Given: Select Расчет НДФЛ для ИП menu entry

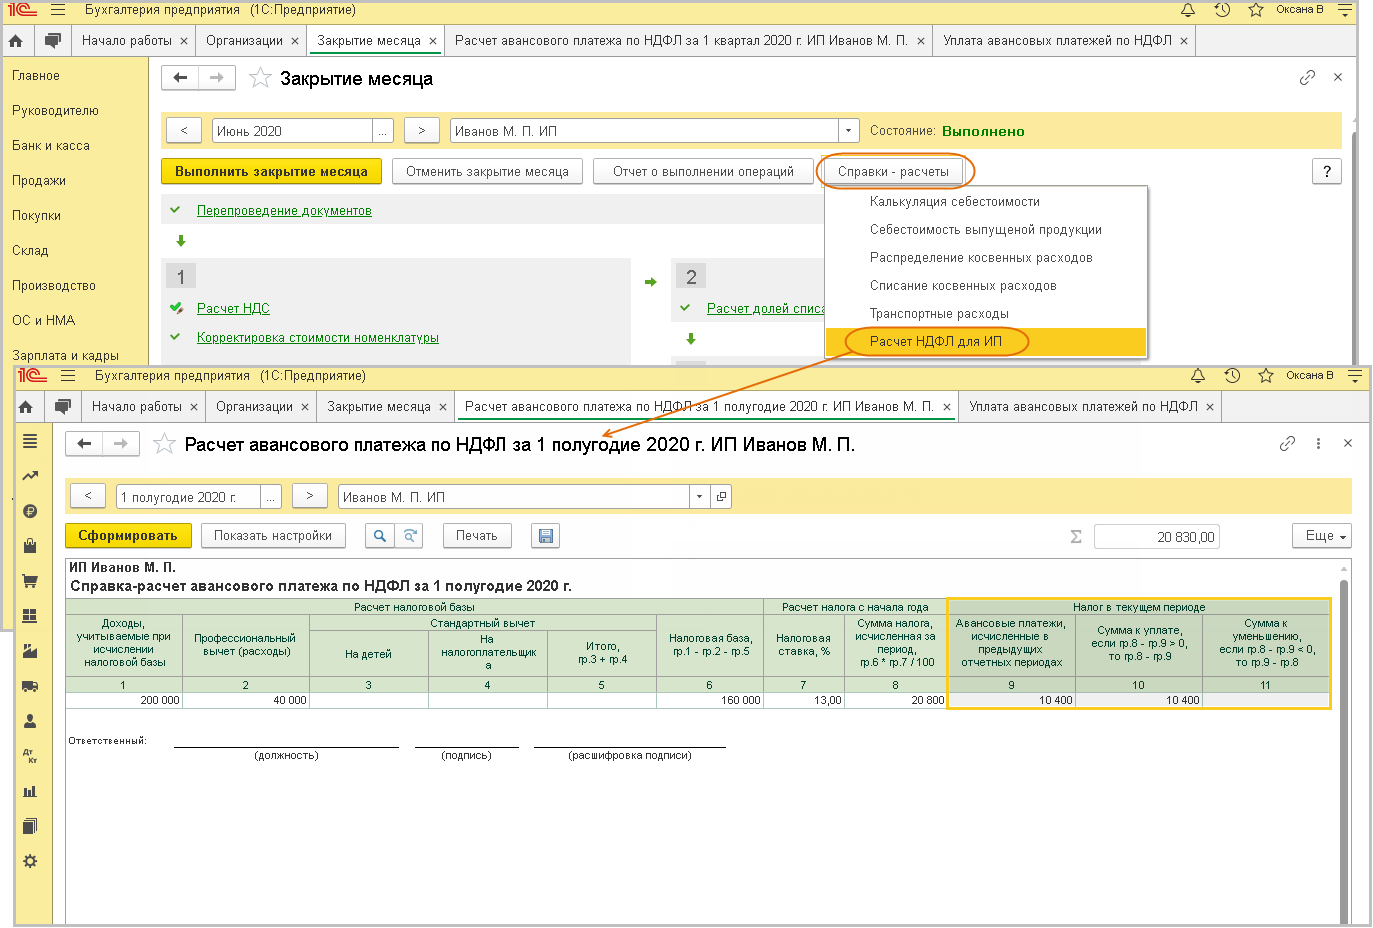Looking at the screenshot, I should 986,342.
